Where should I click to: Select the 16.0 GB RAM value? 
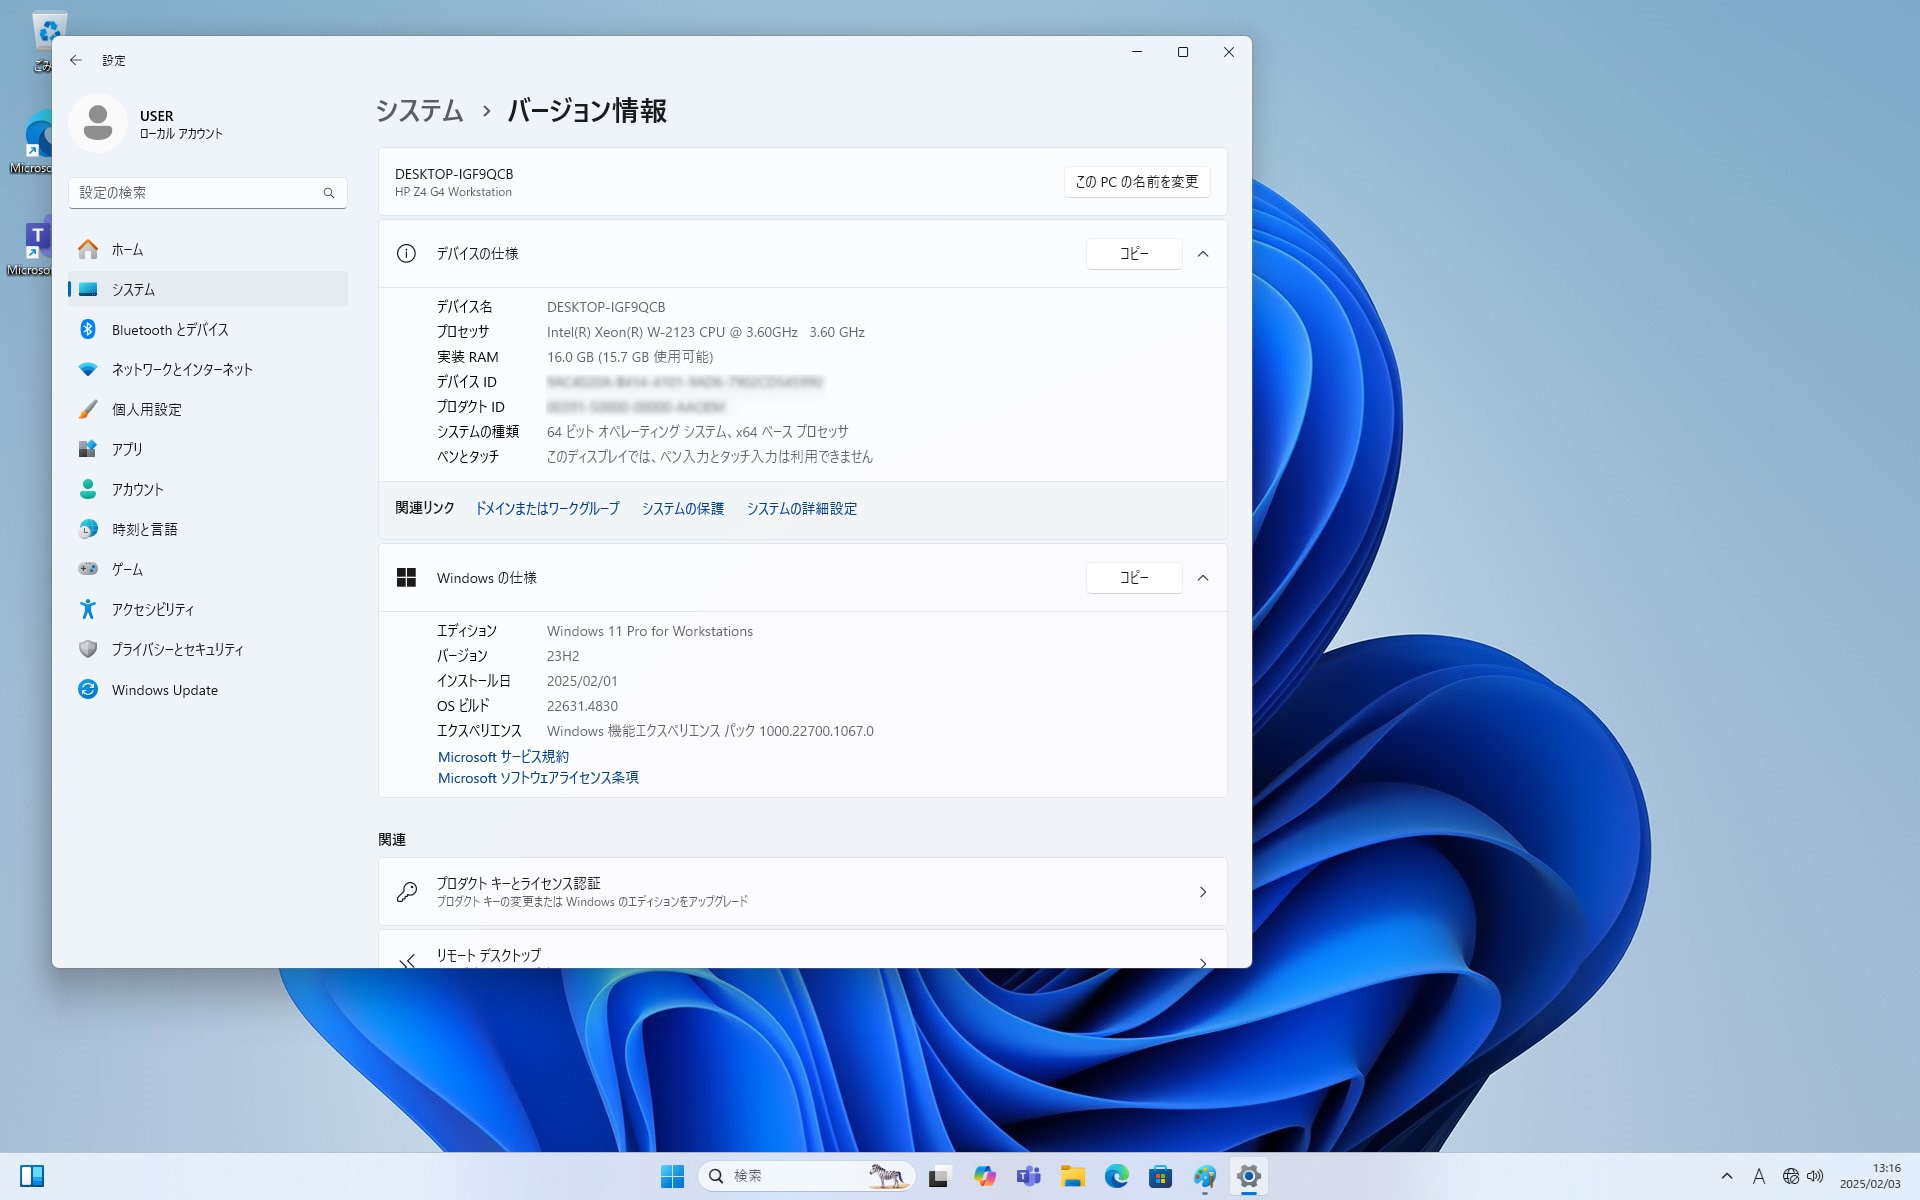point(630,357)
